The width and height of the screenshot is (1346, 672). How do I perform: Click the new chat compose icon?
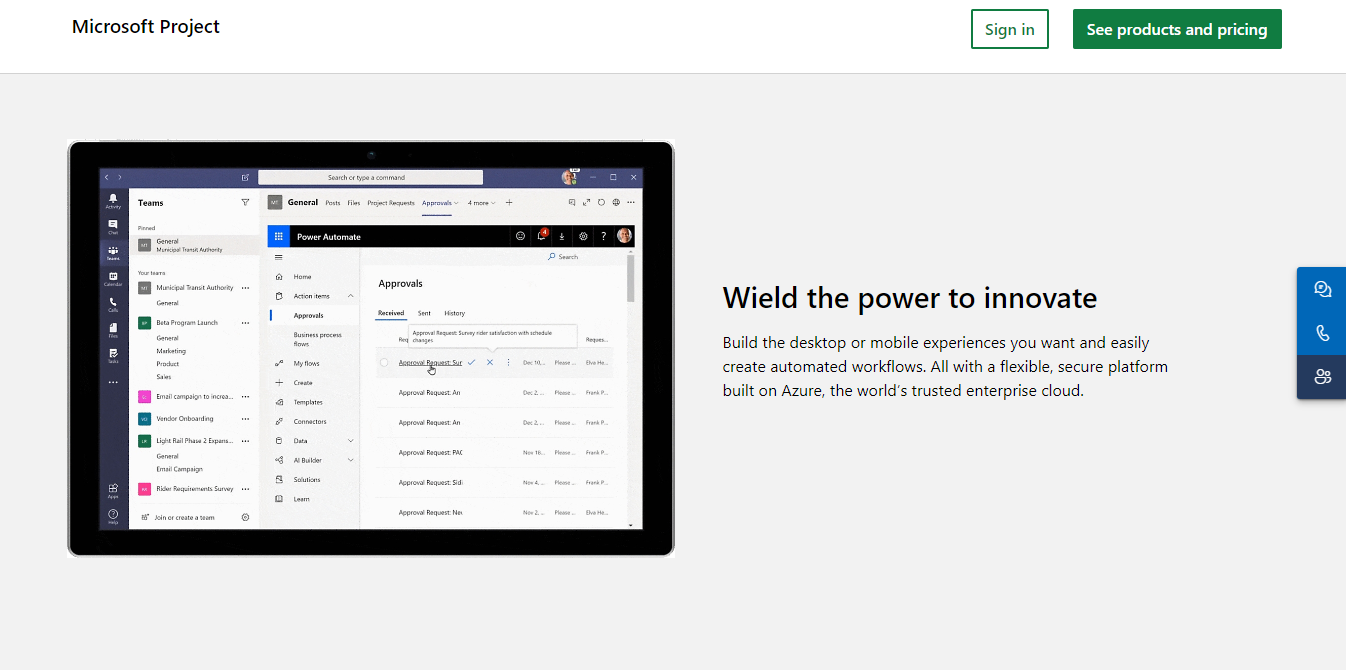point(245,177)
